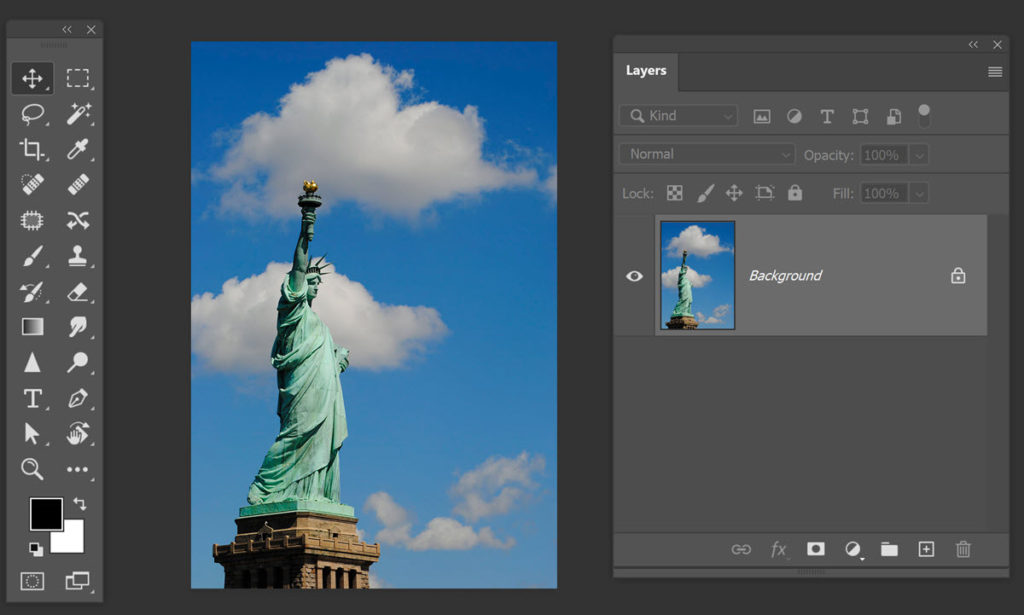
Task: Reset to default foreground and background colors
Action: 36,550
